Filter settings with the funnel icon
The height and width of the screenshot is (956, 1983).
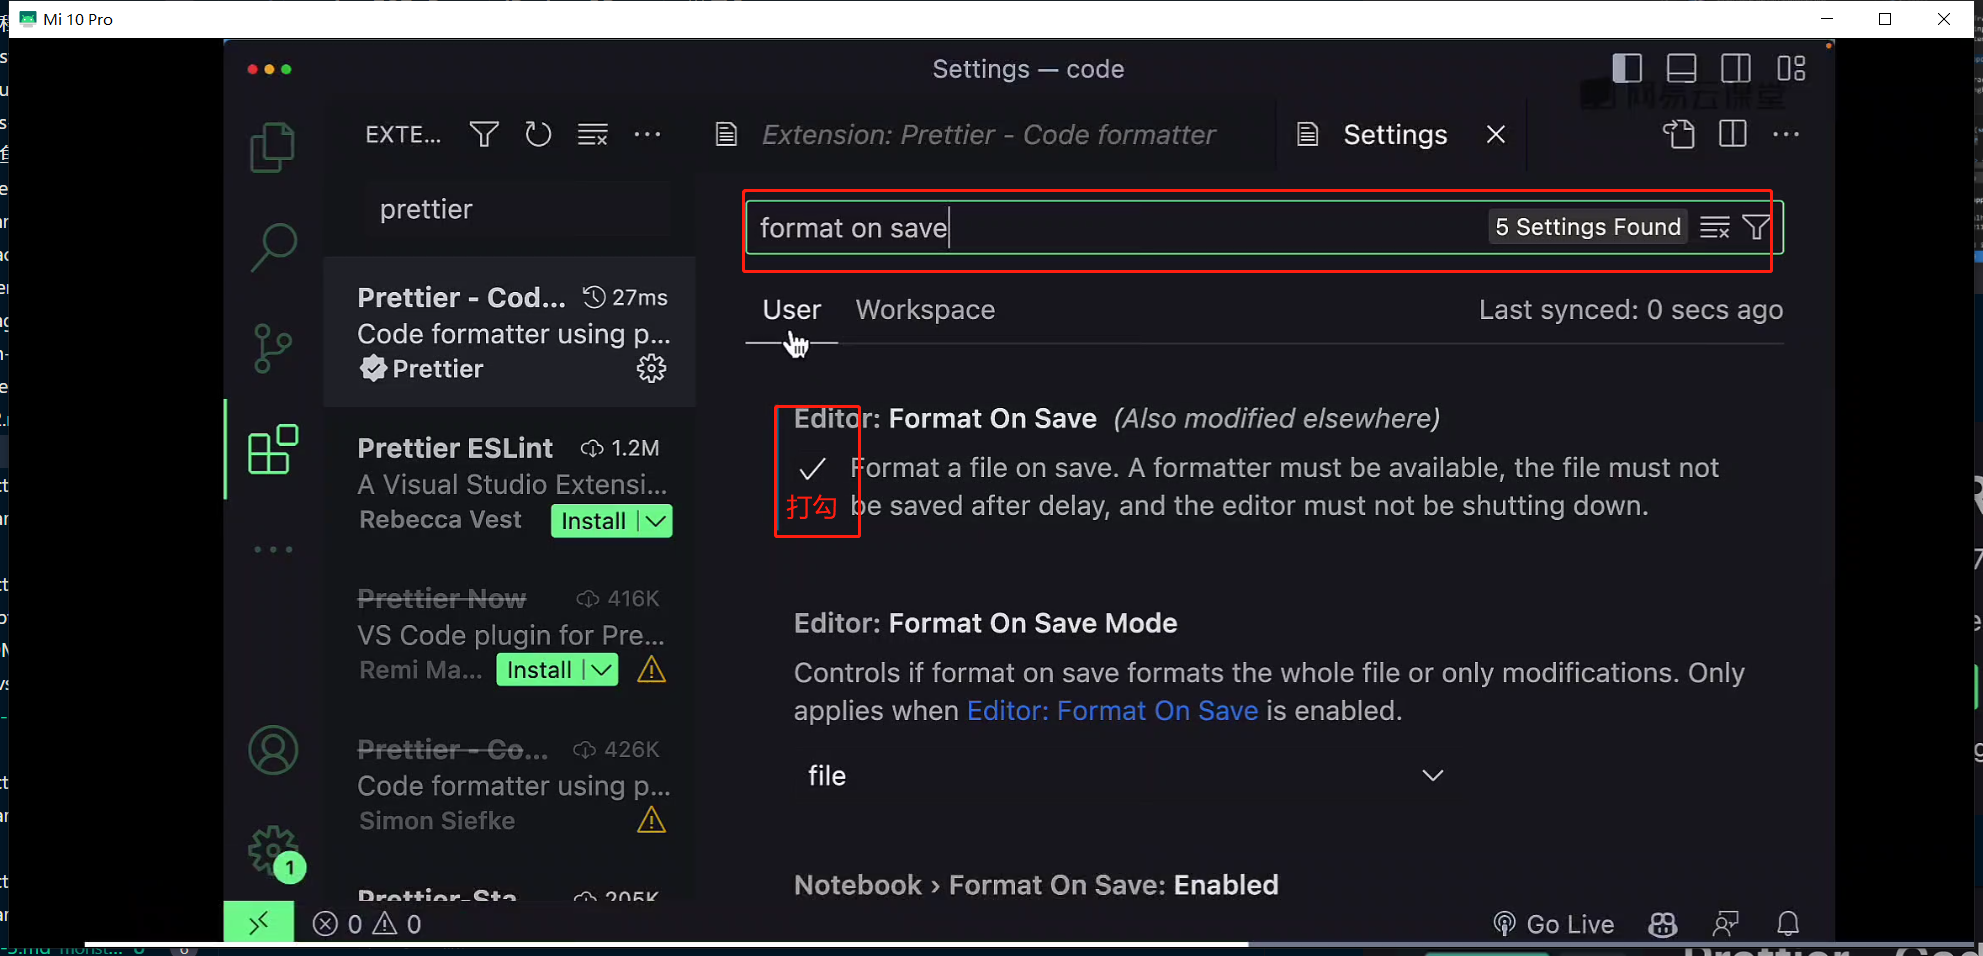pos(1756,227)
